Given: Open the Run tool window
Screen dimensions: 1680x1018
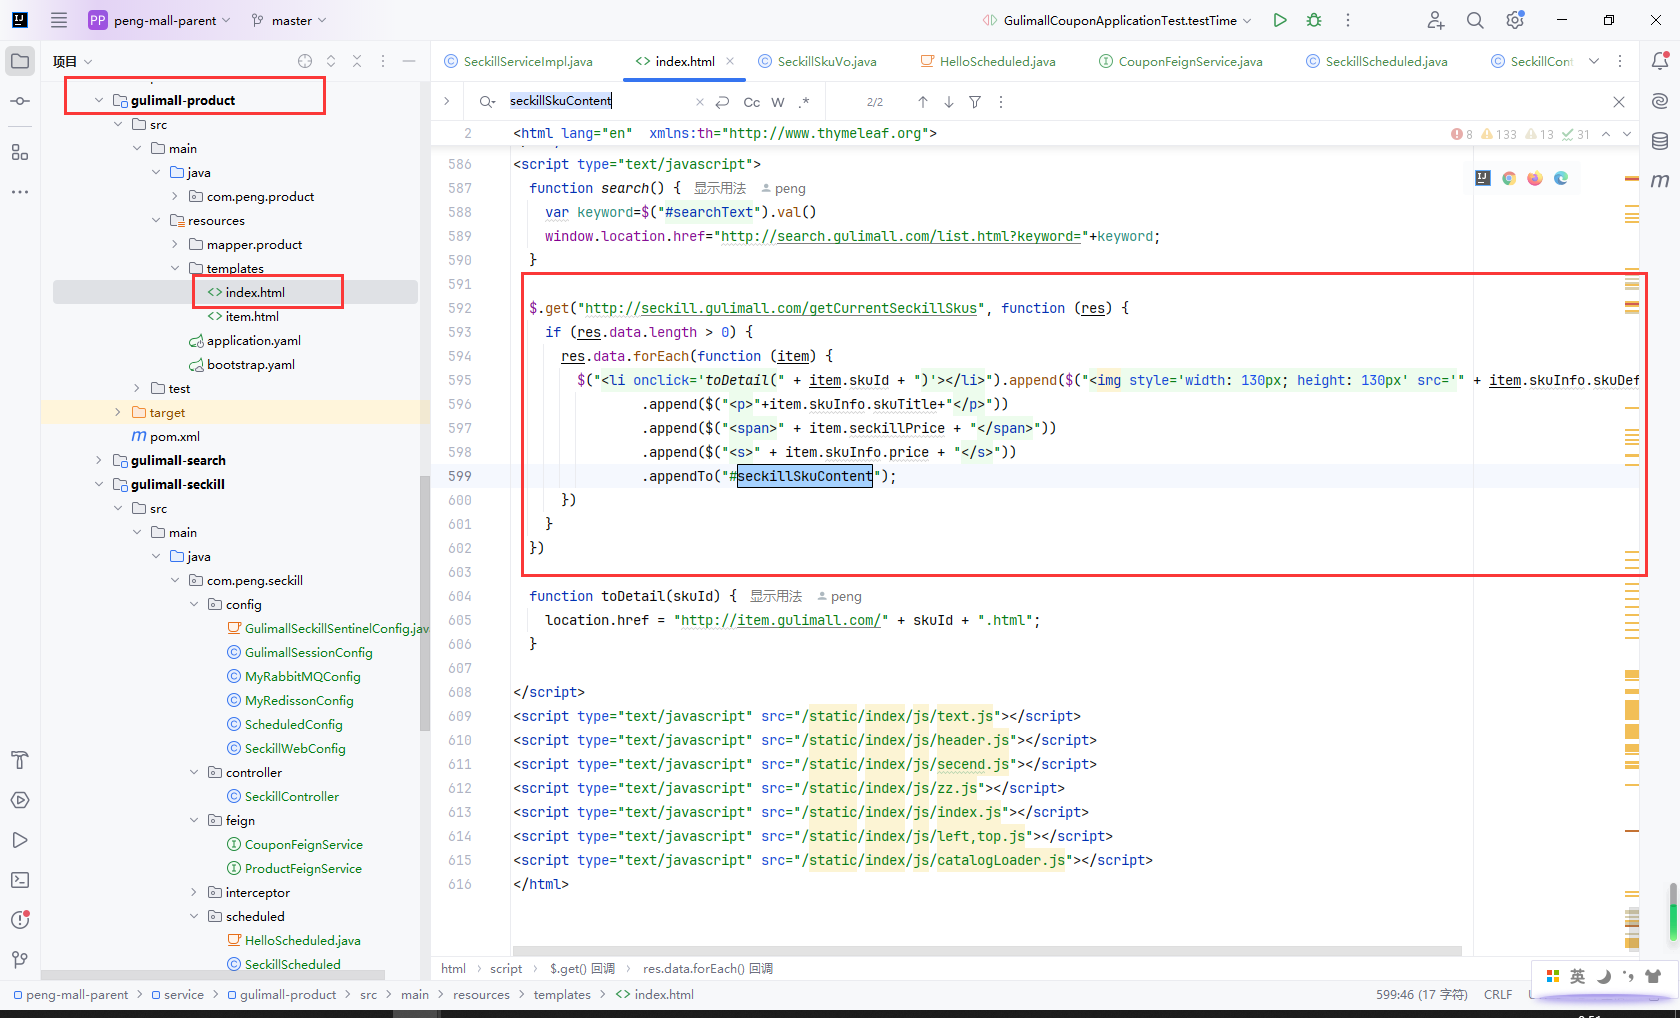Looking at the screenshot, I should point(20,840).
